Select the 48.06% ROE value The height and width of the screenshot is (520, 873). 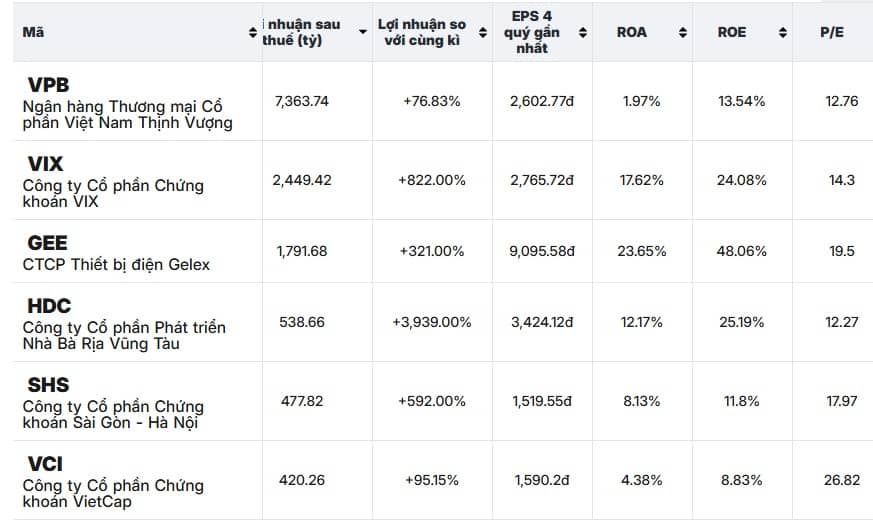(741, 251)
